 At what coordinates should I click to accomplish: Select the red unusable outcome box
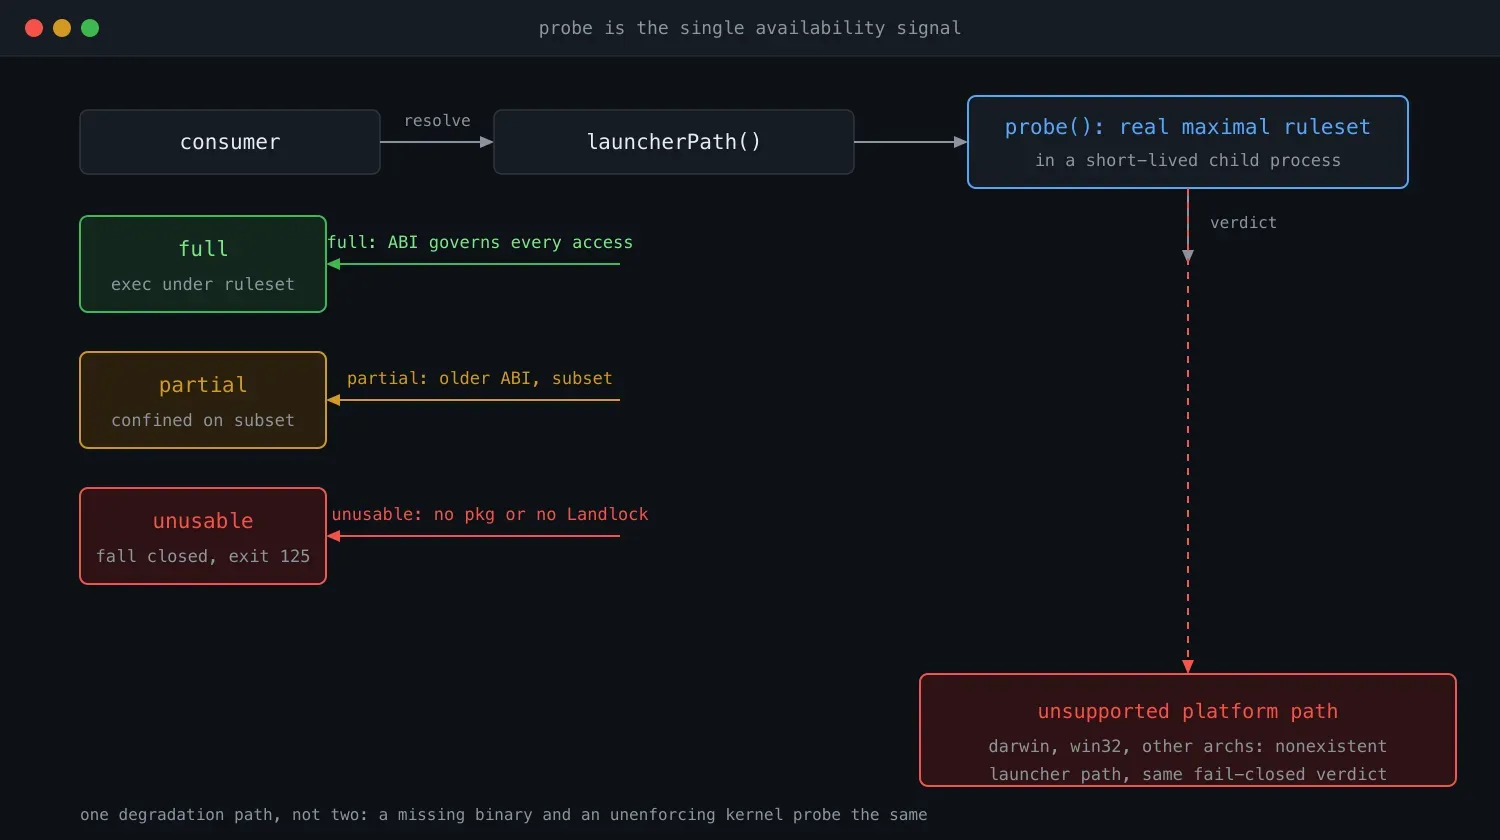[x=203, y=536]
